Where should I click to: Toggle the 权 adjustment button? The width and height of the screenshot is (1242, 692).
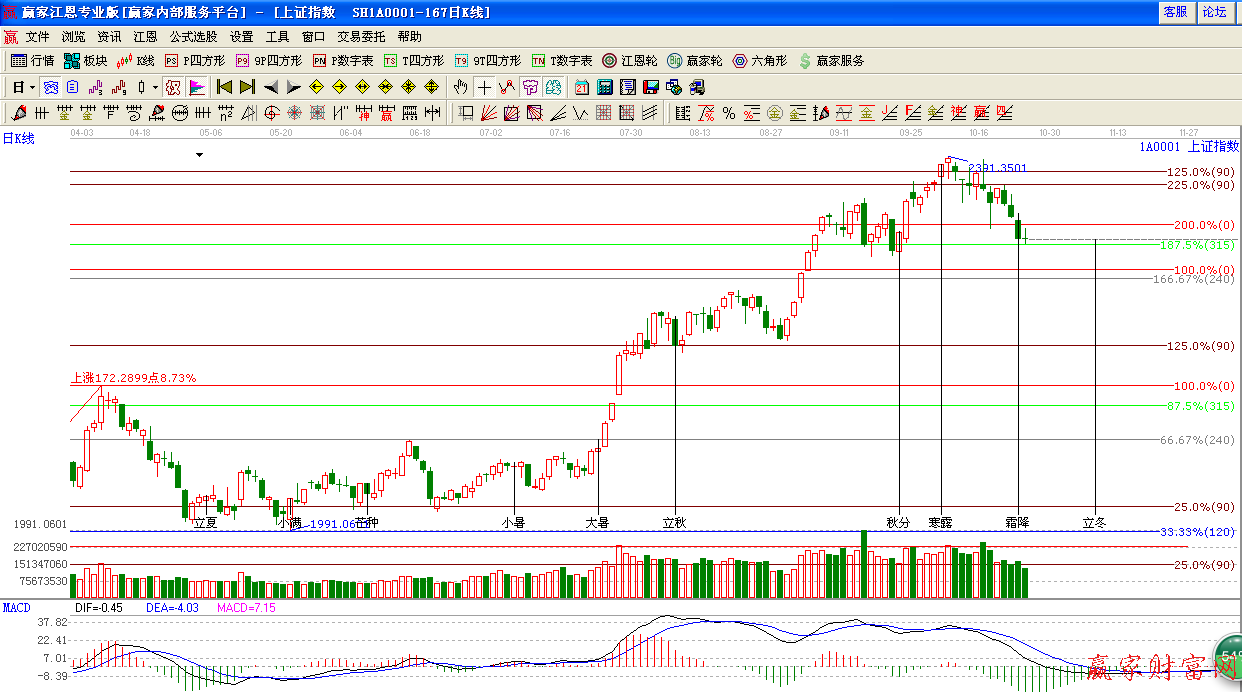pyautogui.click(x=173, y=87)
